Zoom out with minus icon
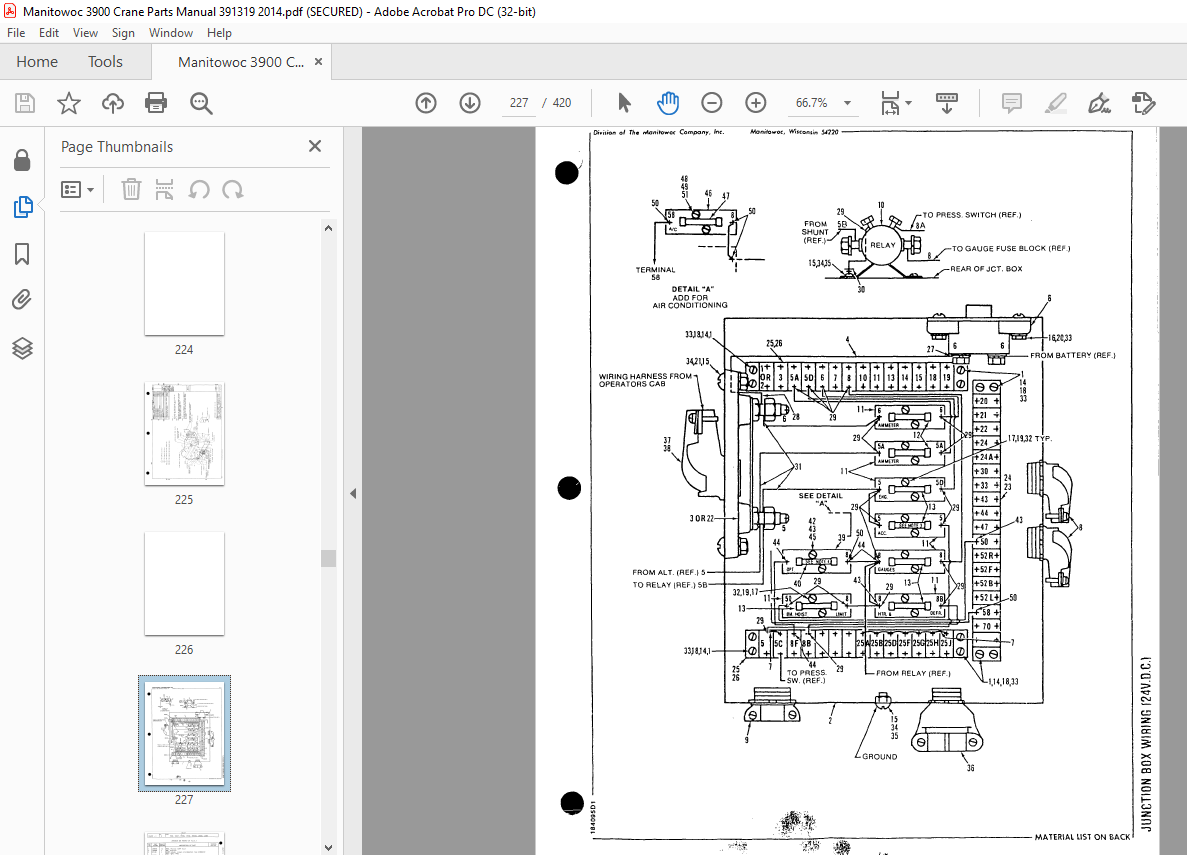This screenshot has height=855, width=1187. click(712, 103)
